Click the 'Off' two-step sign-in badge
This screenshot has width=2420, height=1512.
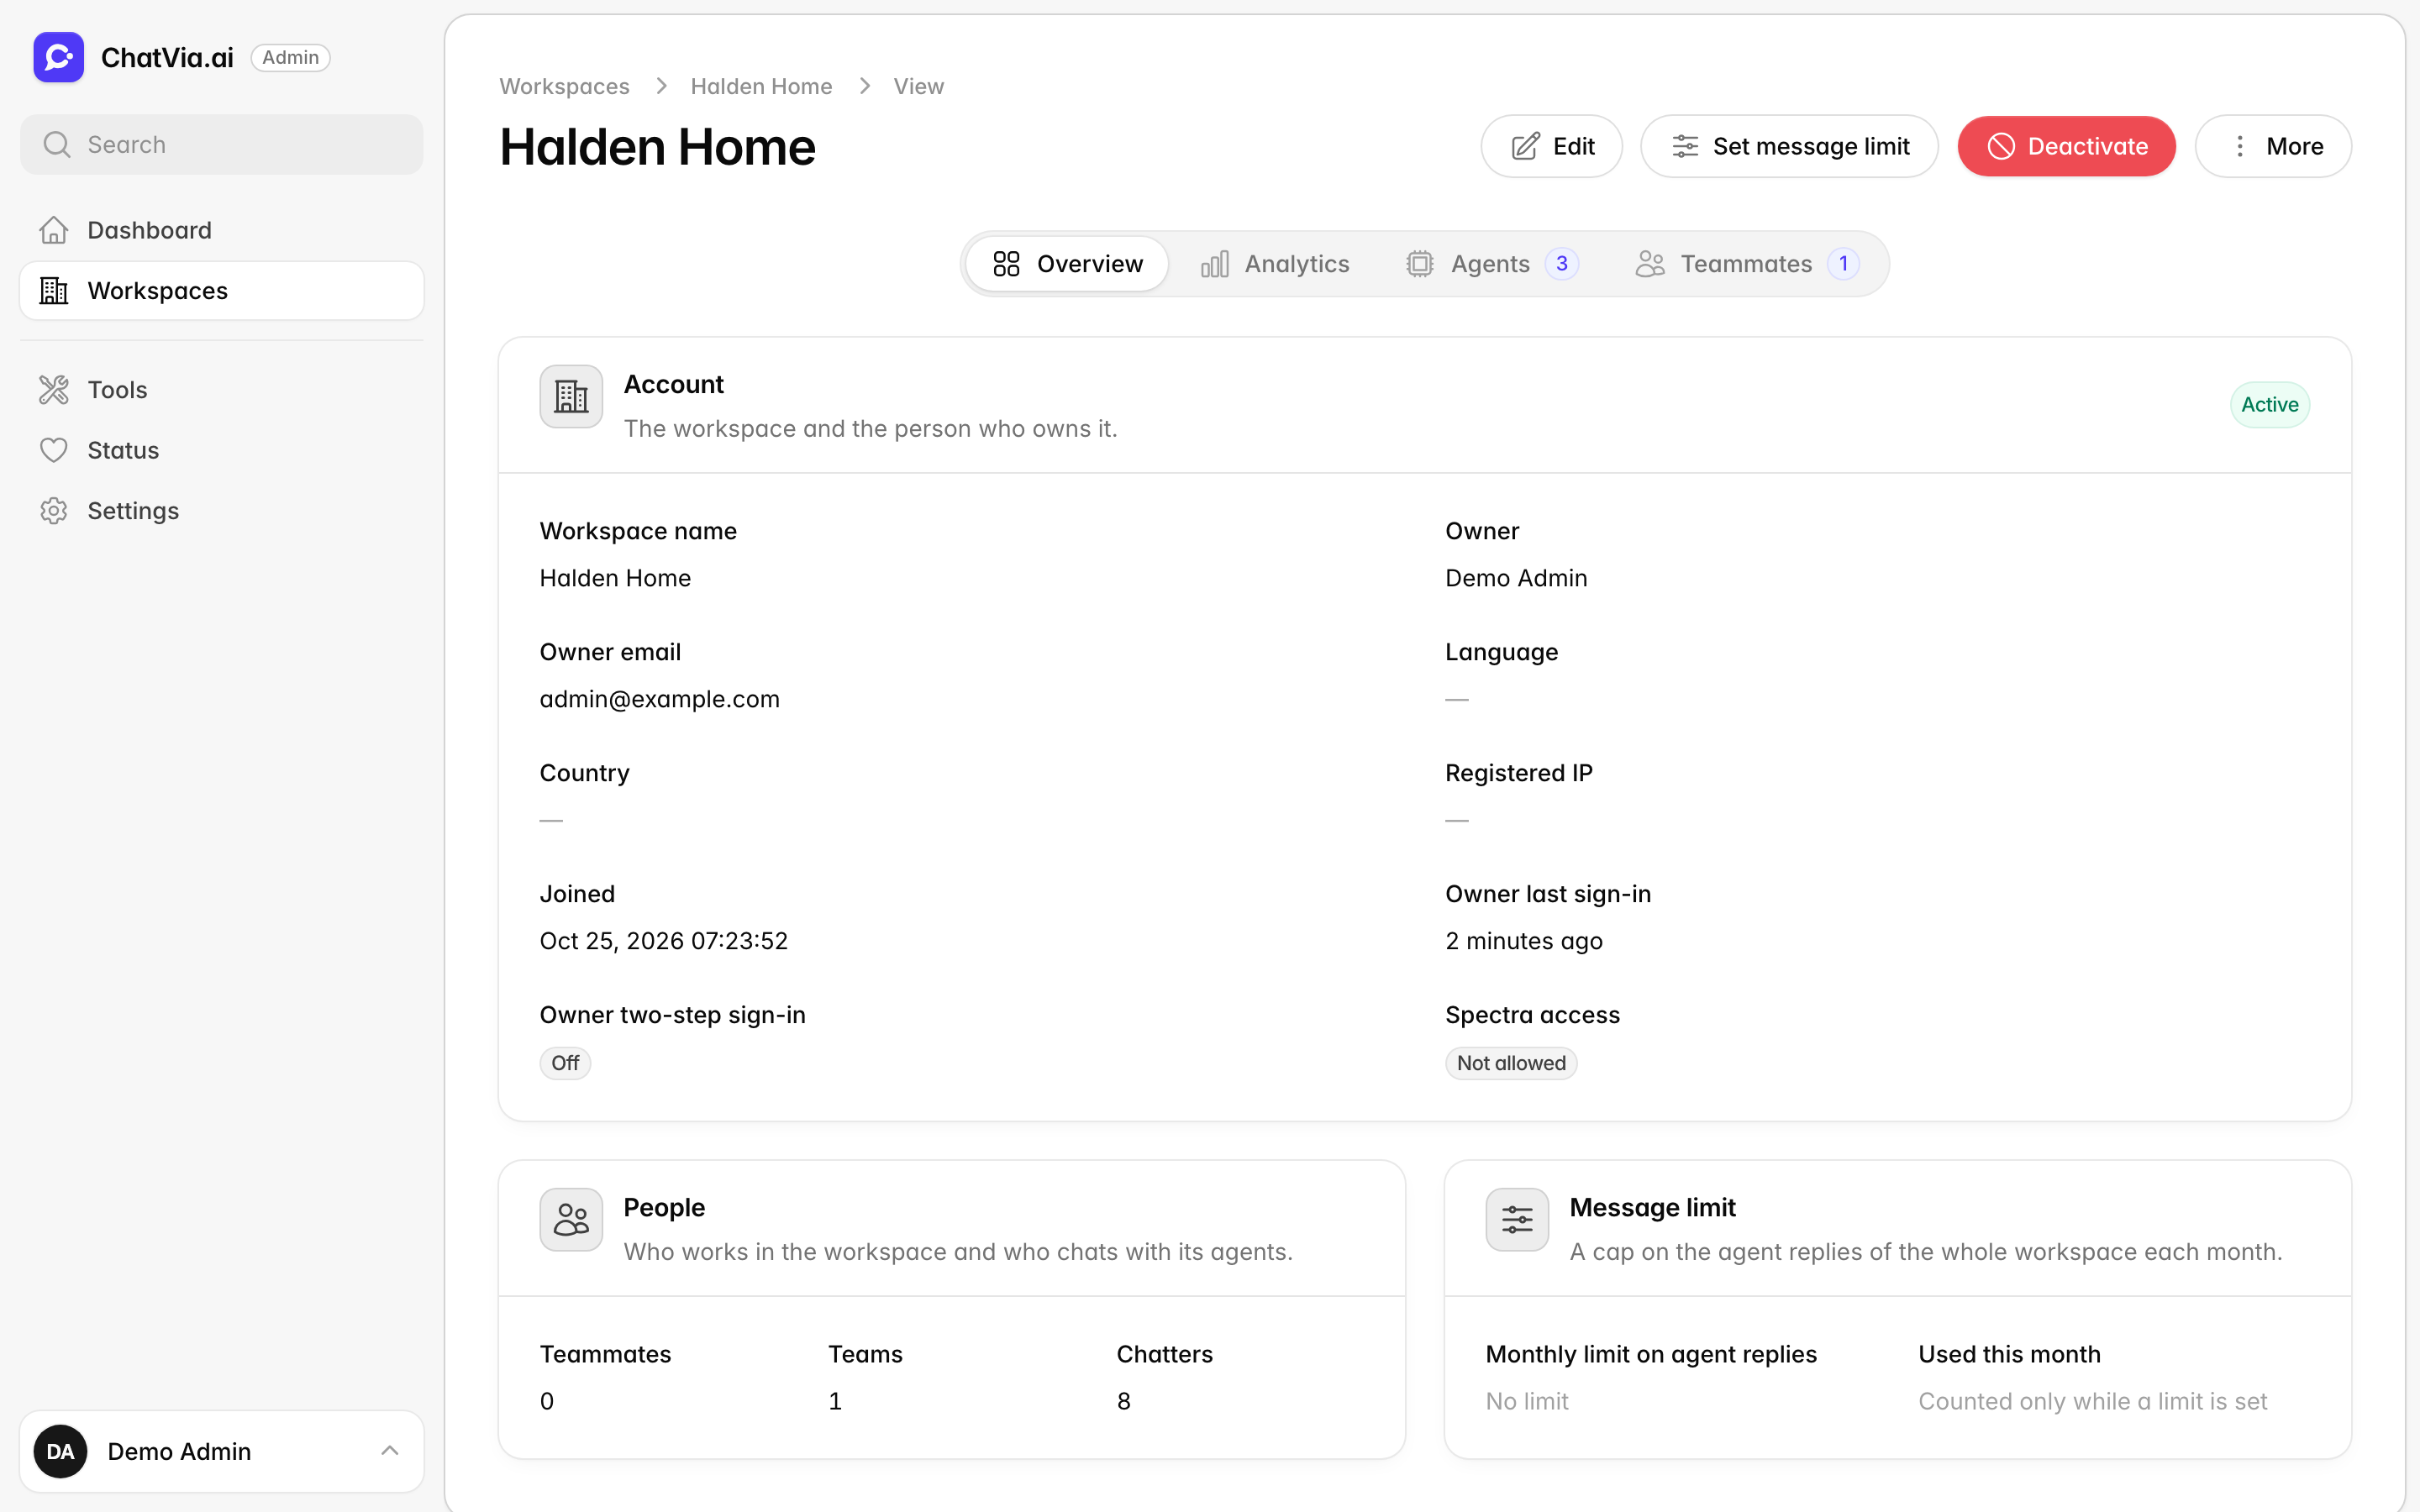[565, 1063]
